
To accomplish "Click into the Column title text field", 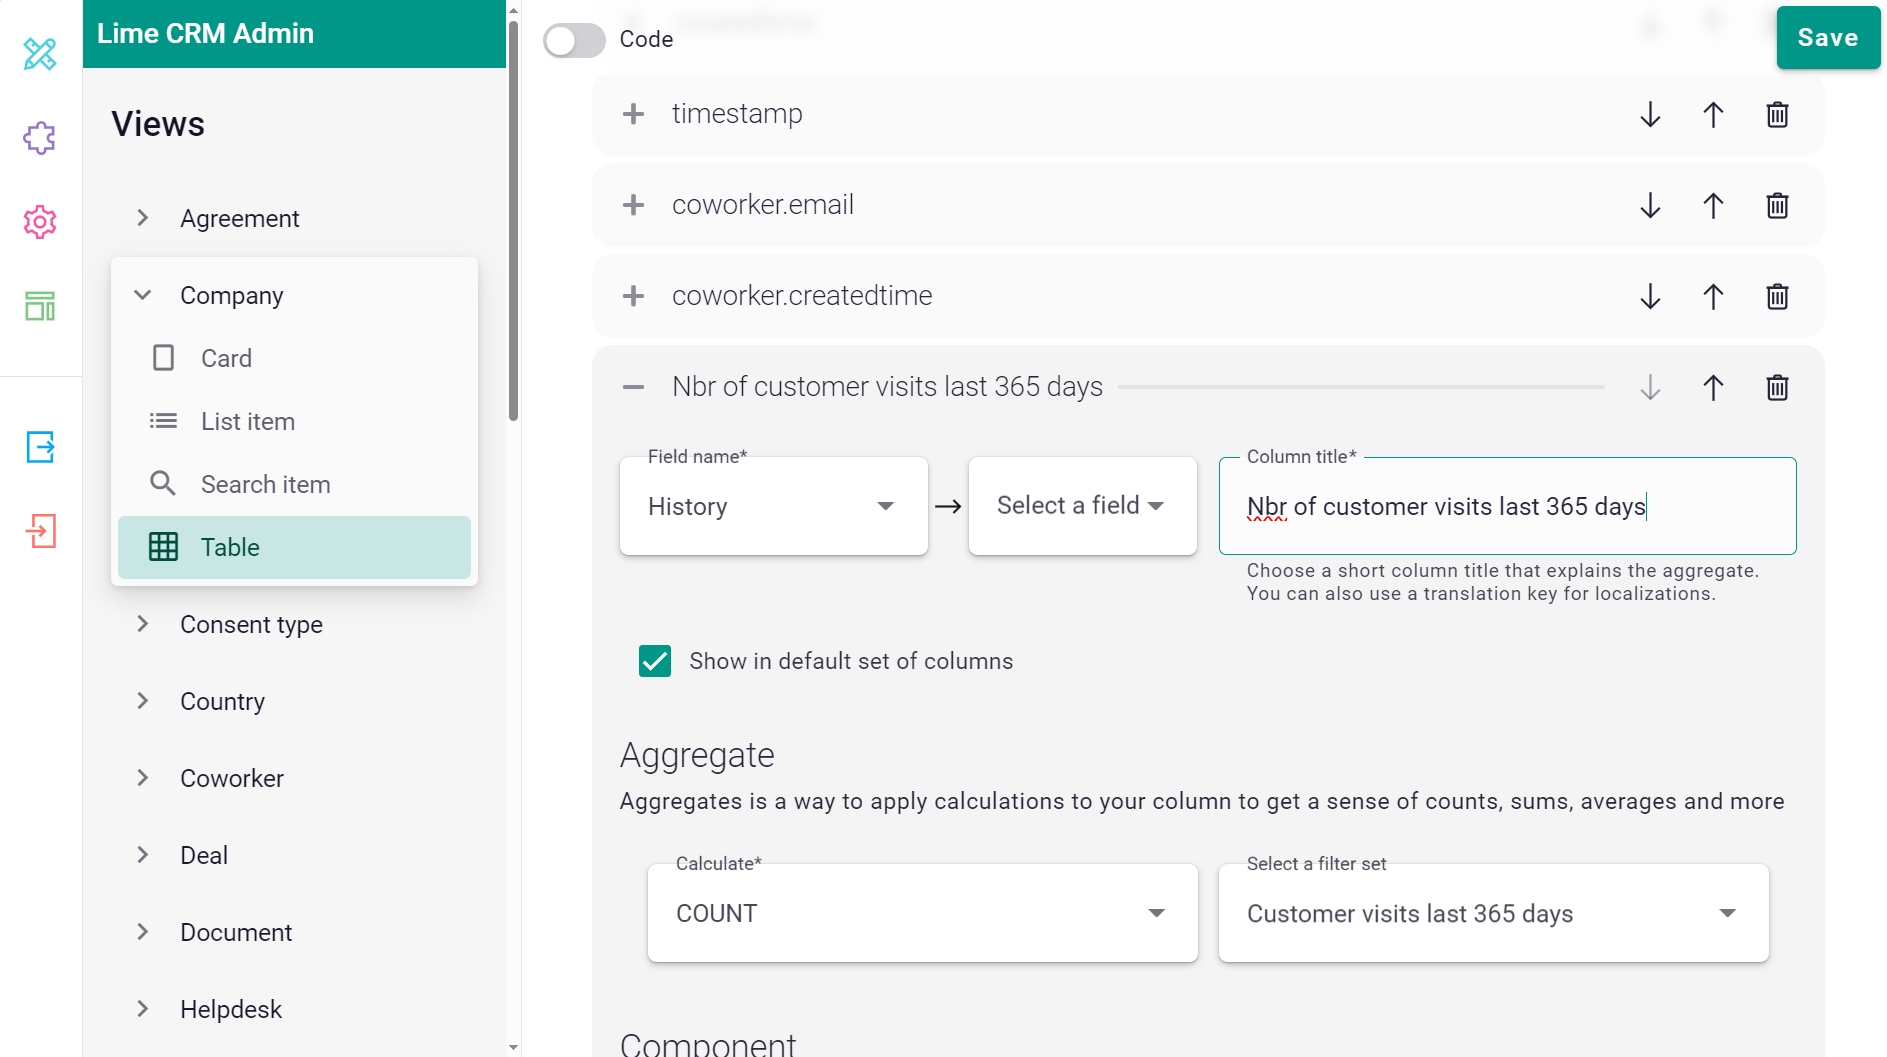I will [1506, 507].
